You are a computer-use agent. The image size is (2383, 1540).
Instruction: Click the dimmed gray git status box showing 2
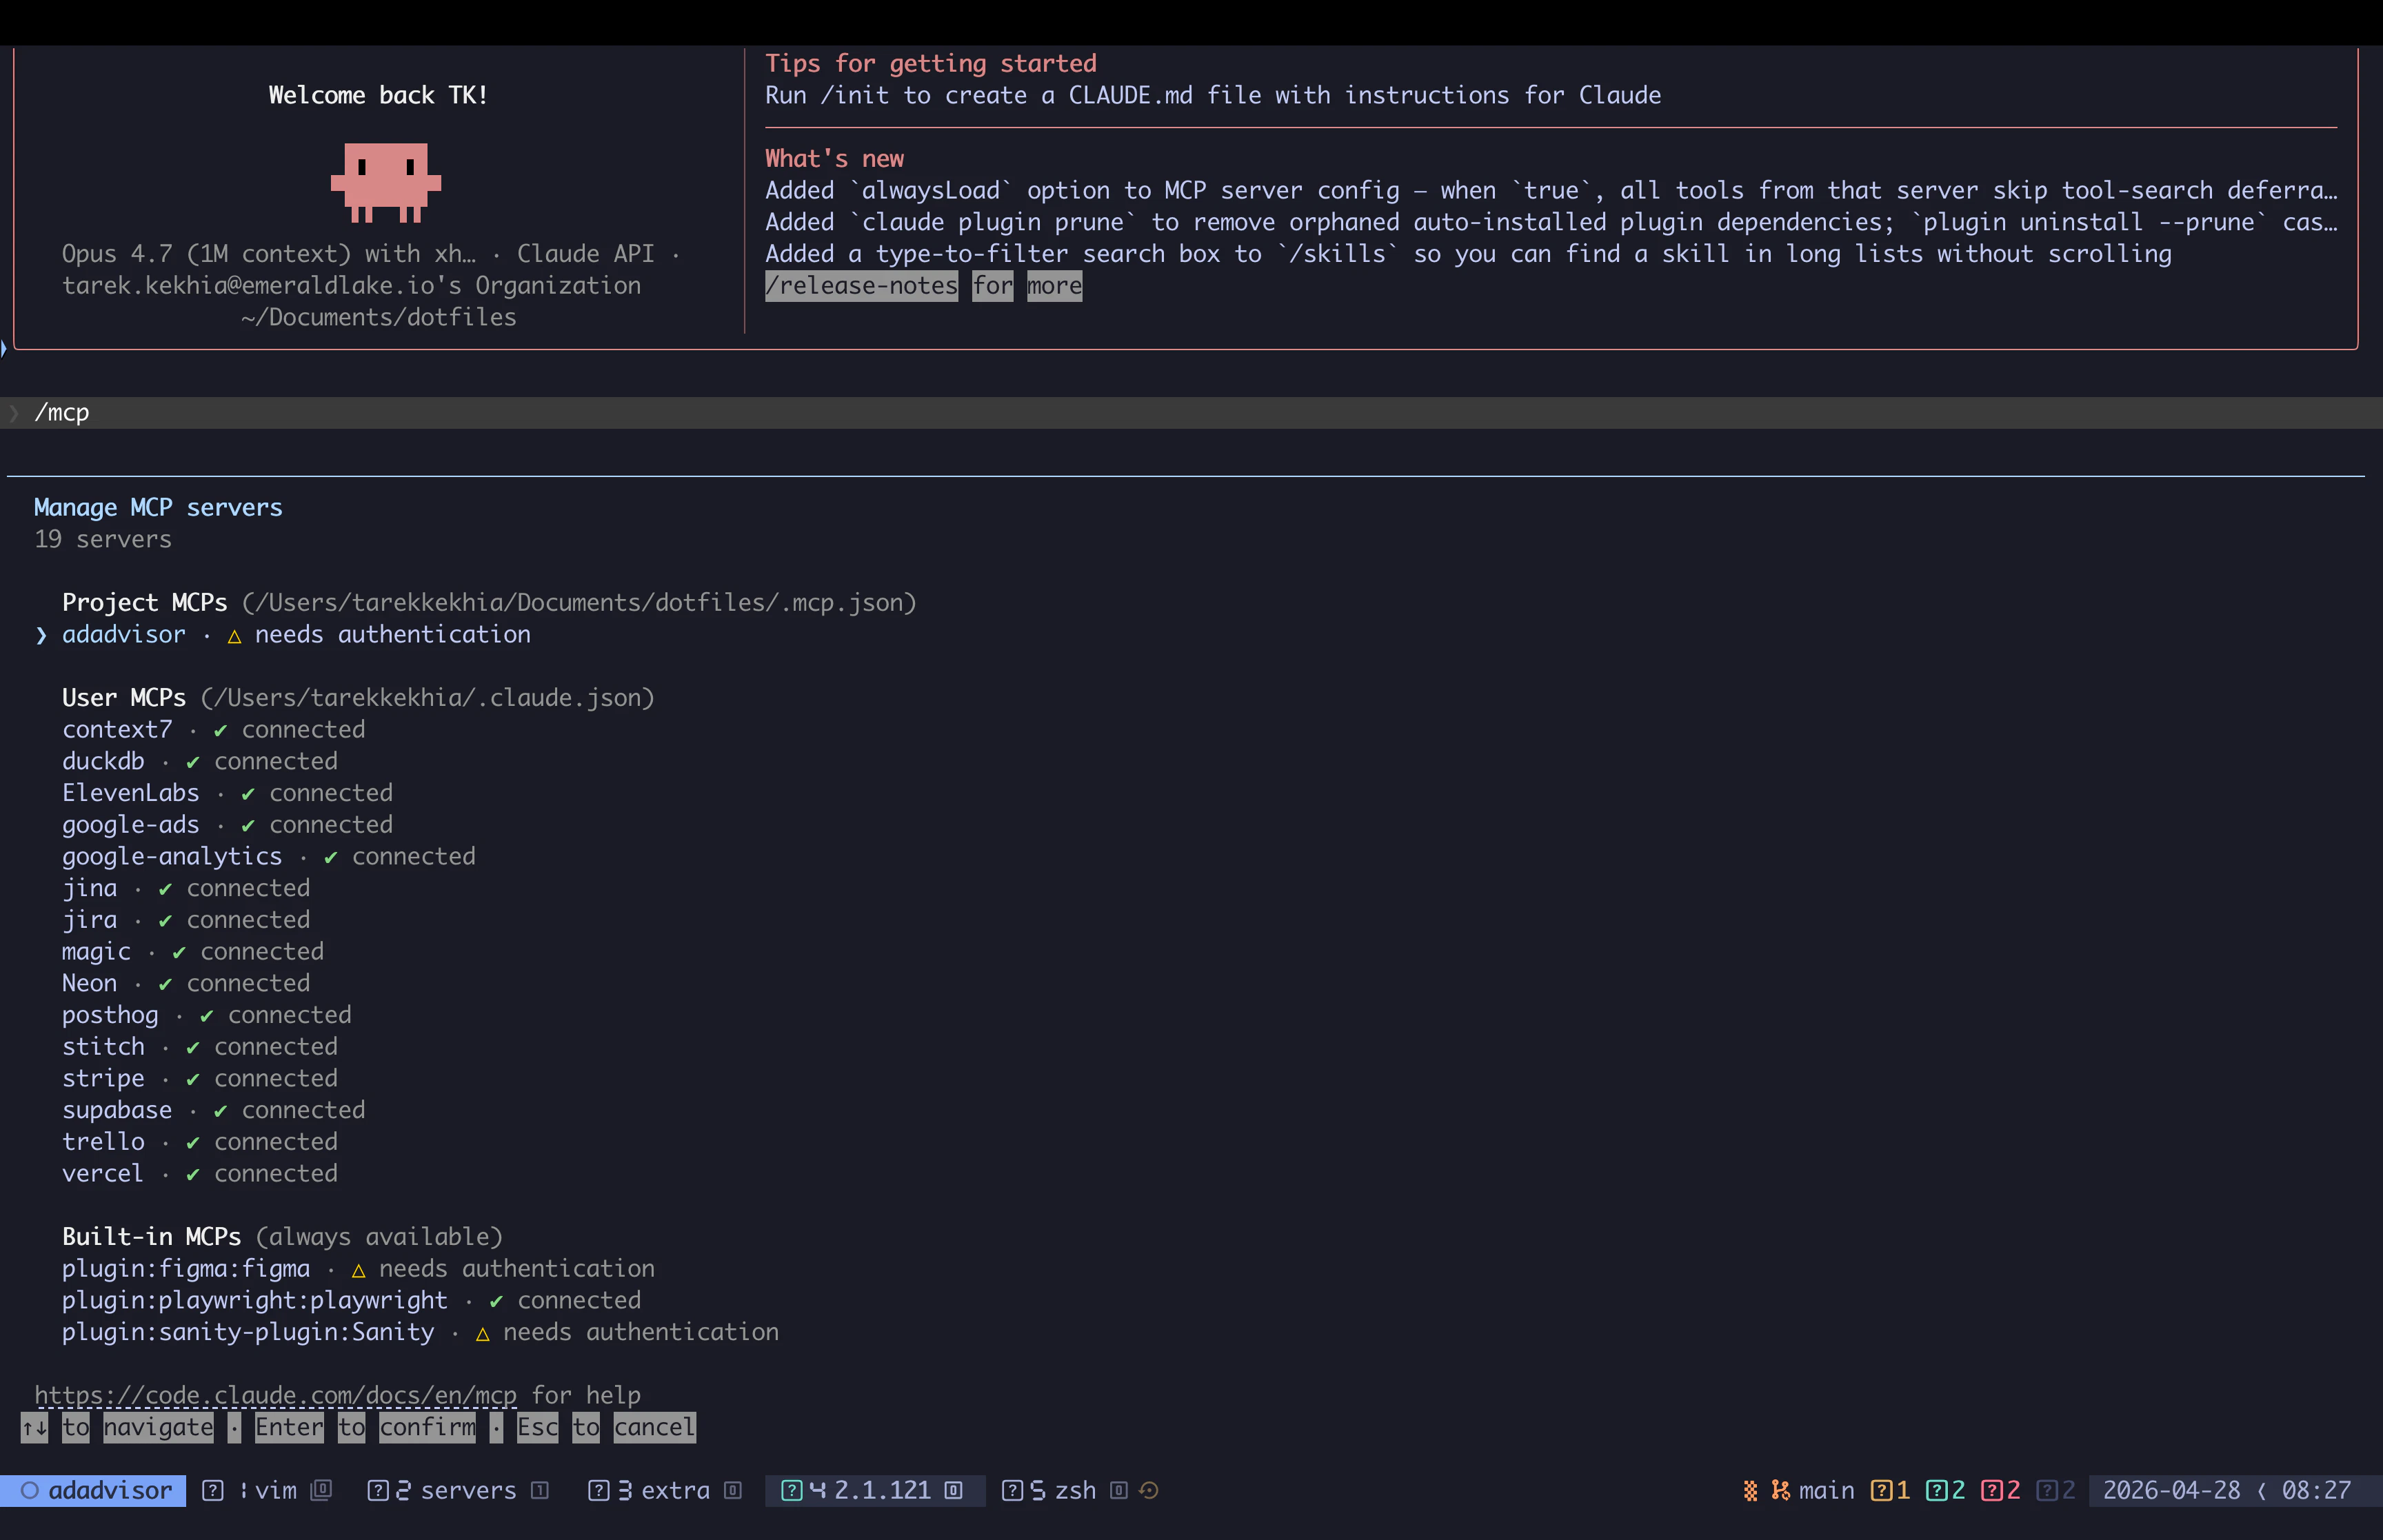tap(2055, 1490)
